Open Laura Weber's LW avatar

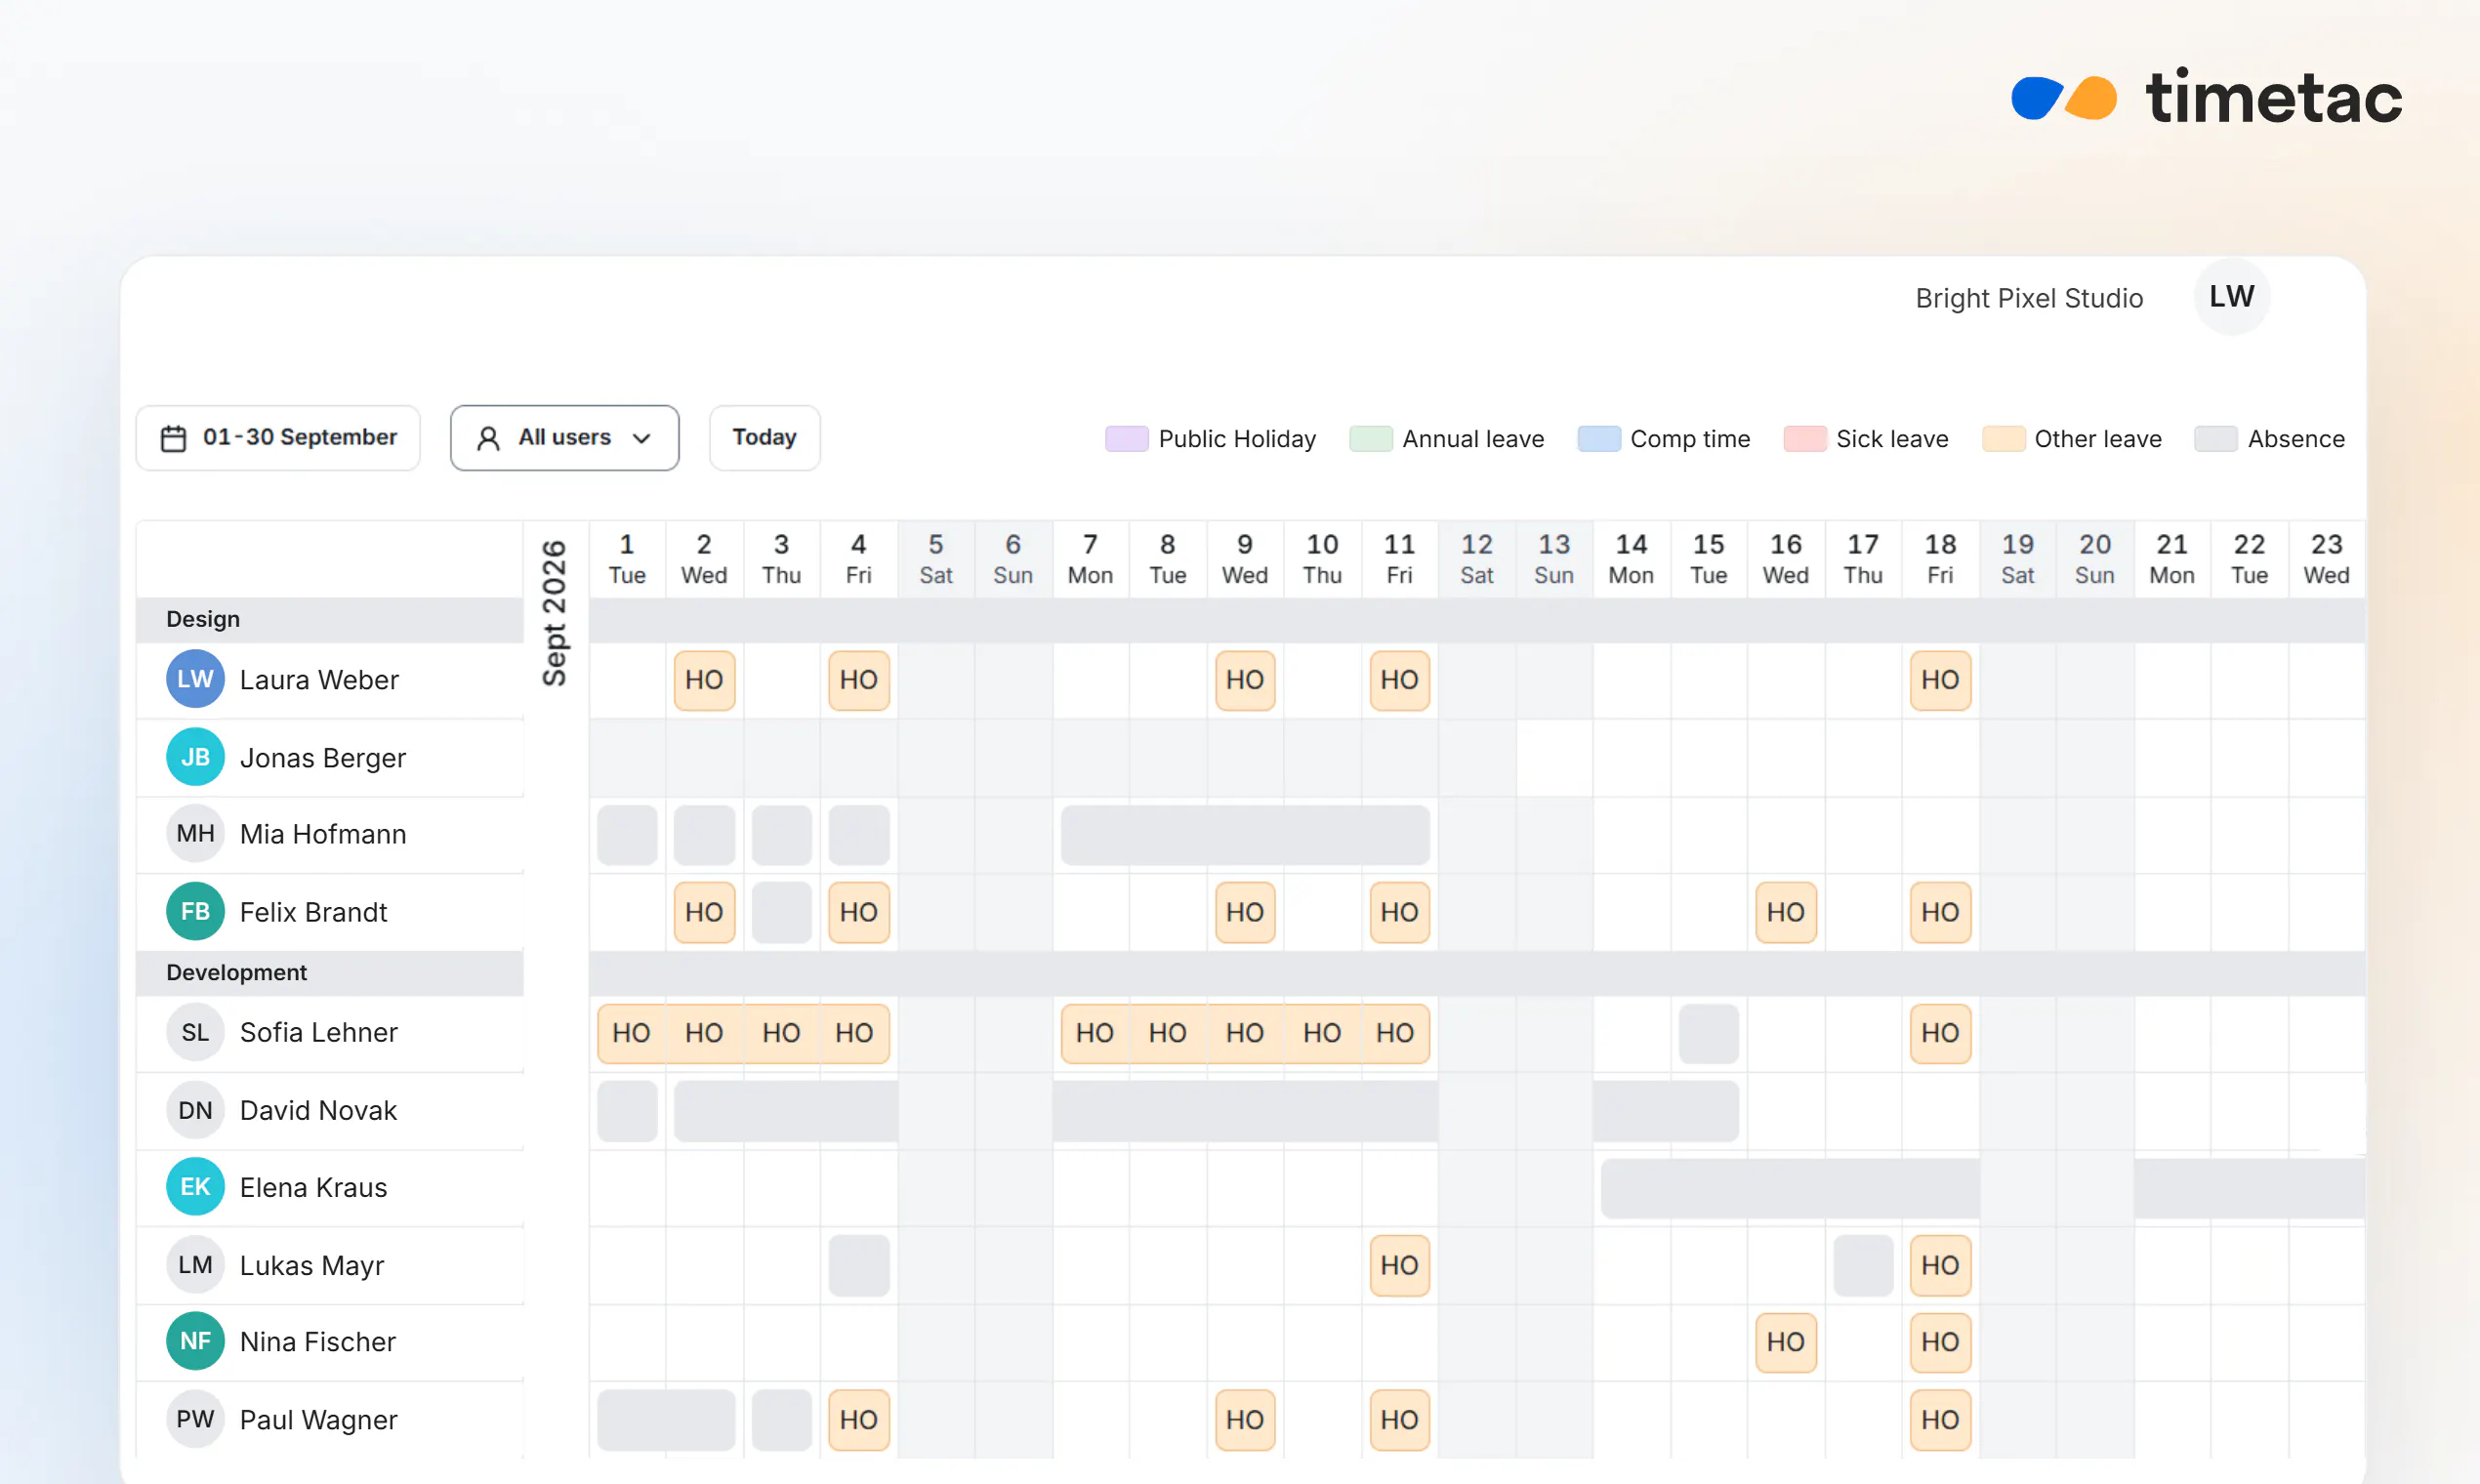(x=195, y=679)
